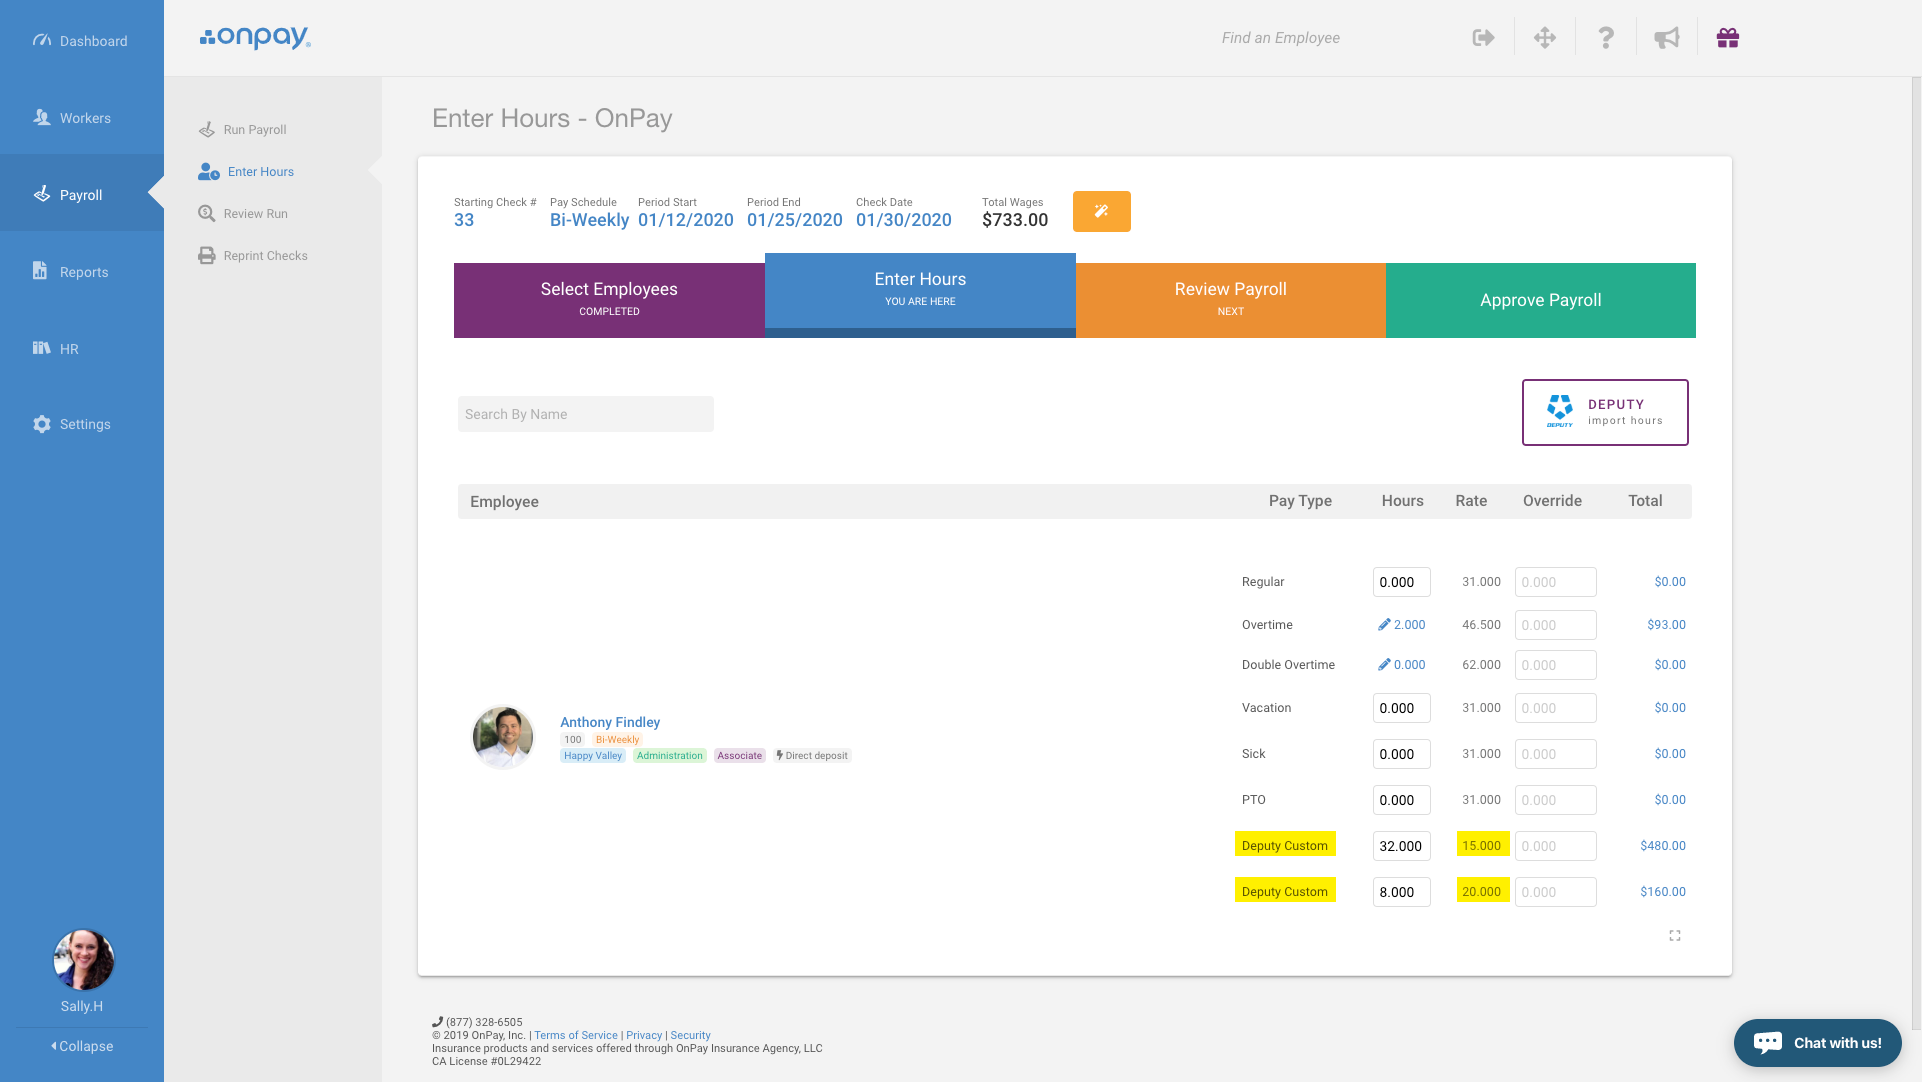Click the PTO override input field
Viewport: 1922px width, 1082px height.
(x=1556, y=800)
